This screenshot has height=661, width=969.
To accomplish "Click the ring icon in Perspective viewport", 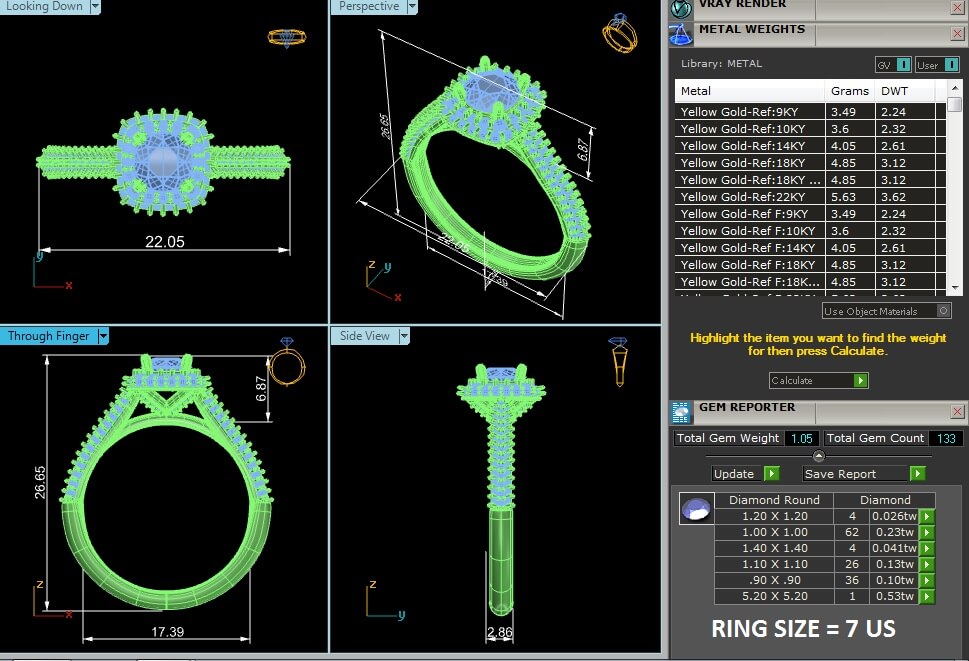I will tap(619, 33).
